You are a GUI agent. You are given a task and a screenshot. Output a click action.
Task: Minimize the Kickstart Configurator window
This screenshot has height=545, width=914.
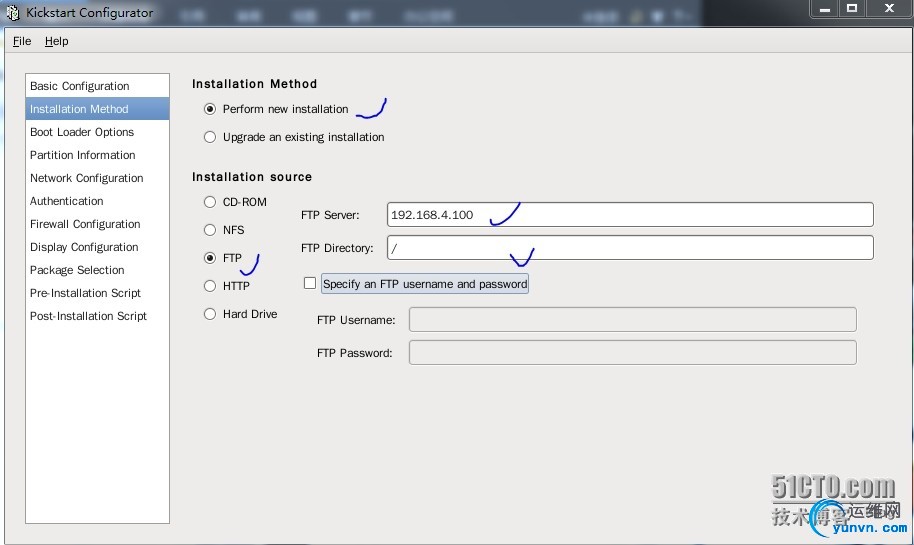824,9
